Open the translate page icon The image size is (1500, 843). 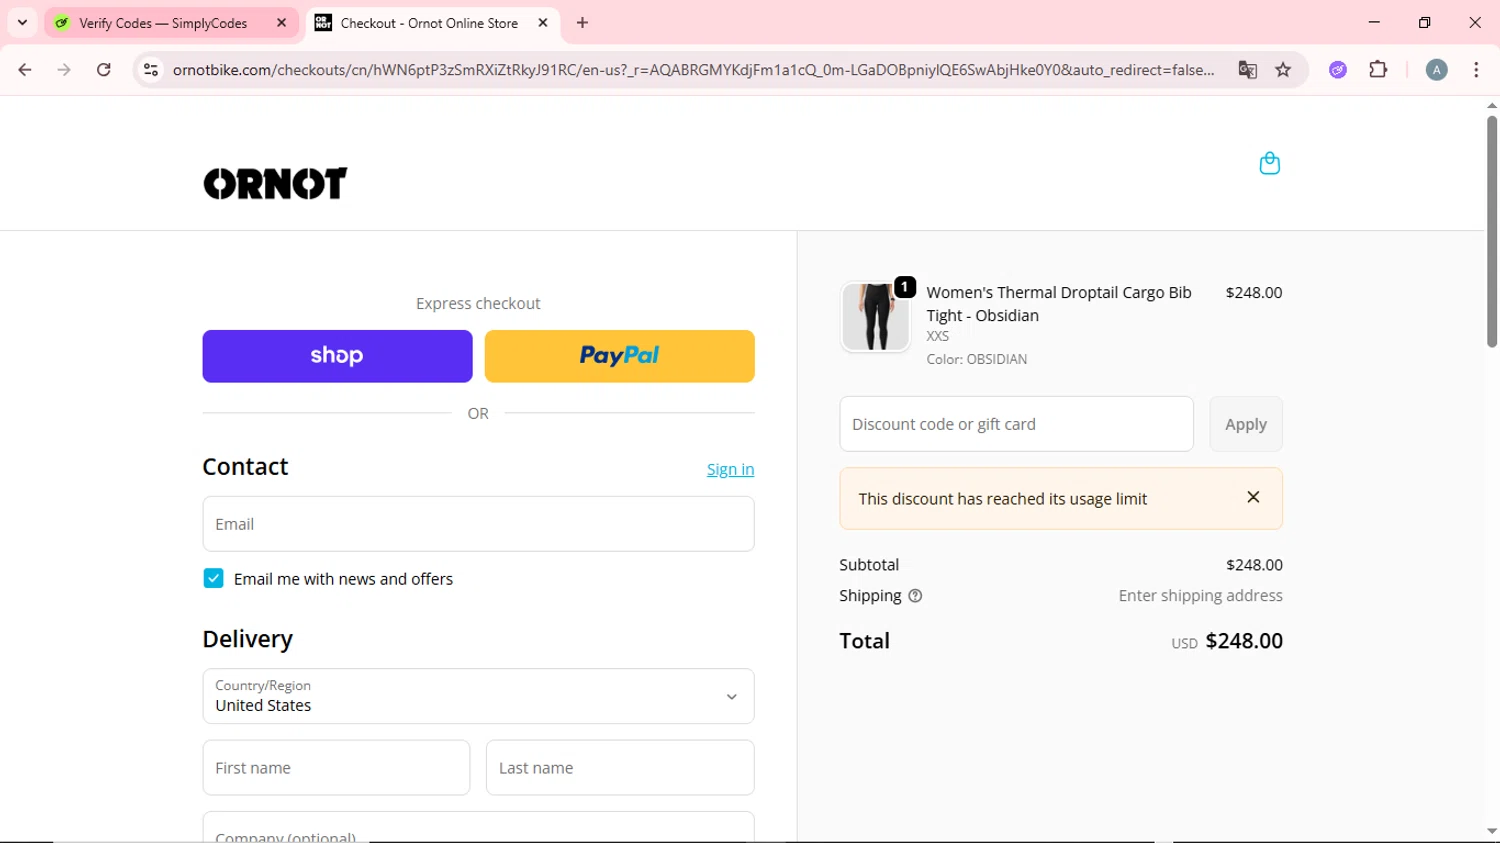point(1247,70)
